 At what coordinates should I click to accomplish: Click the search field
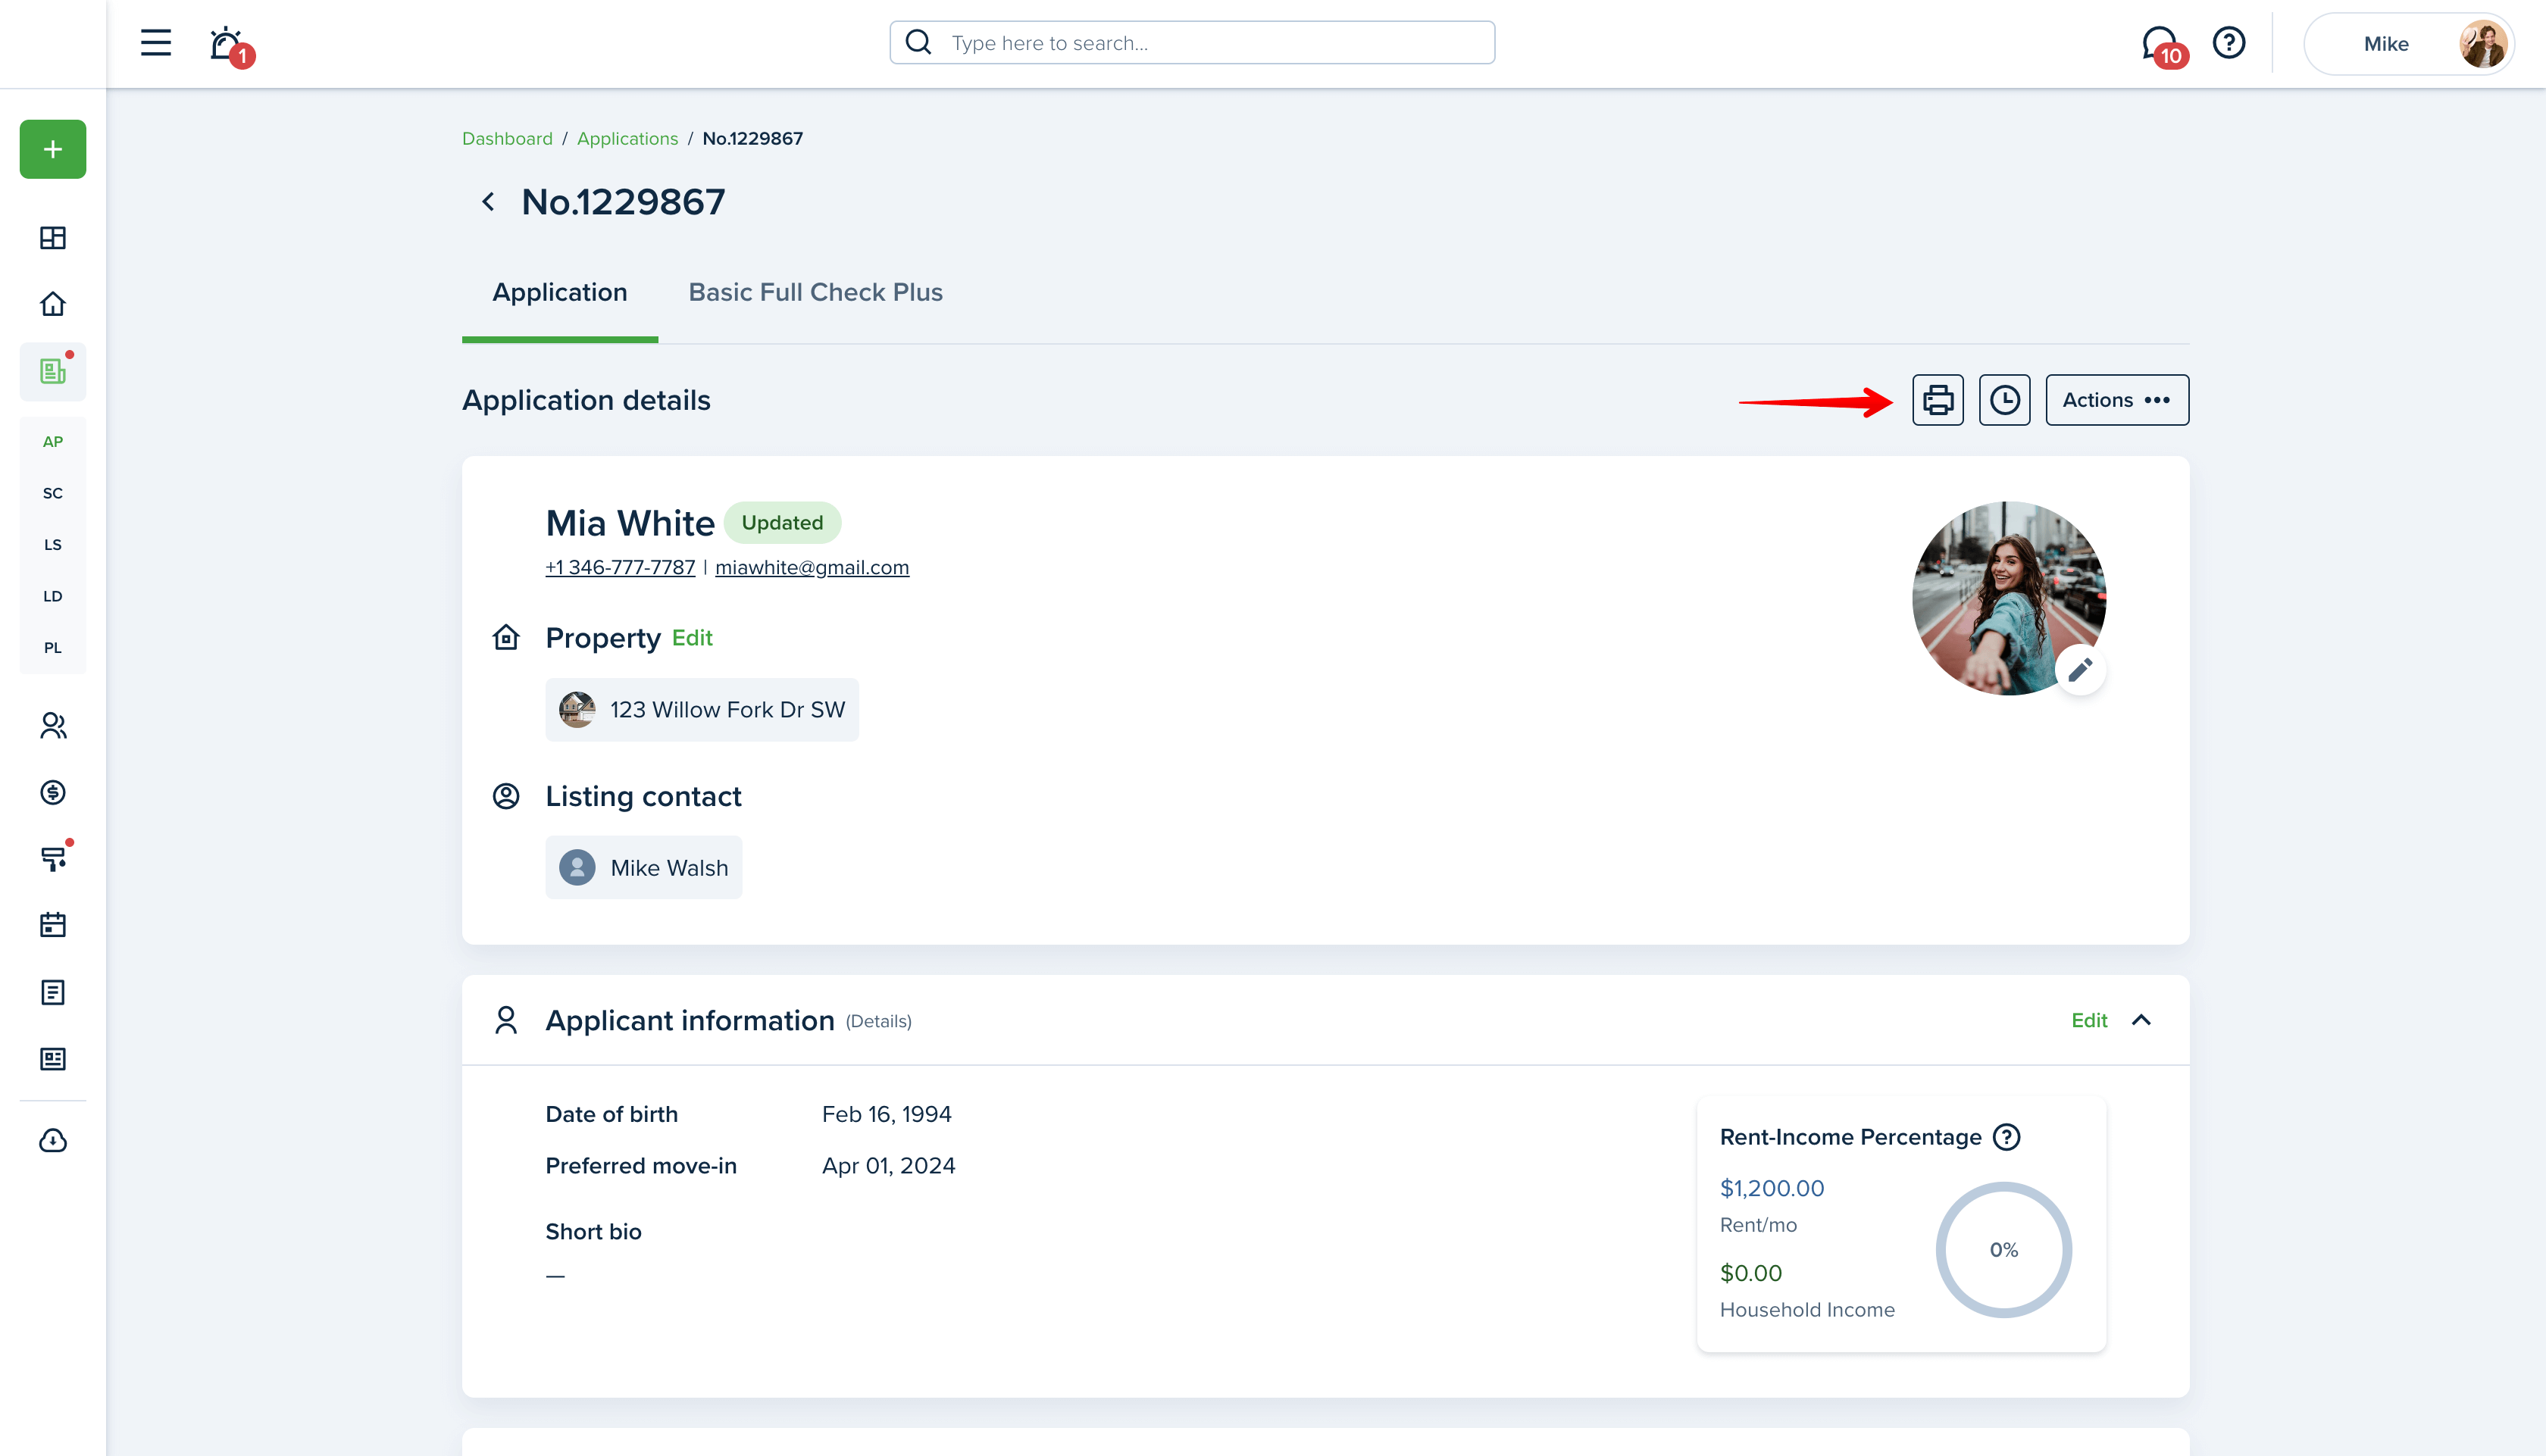click(1192, 43)
